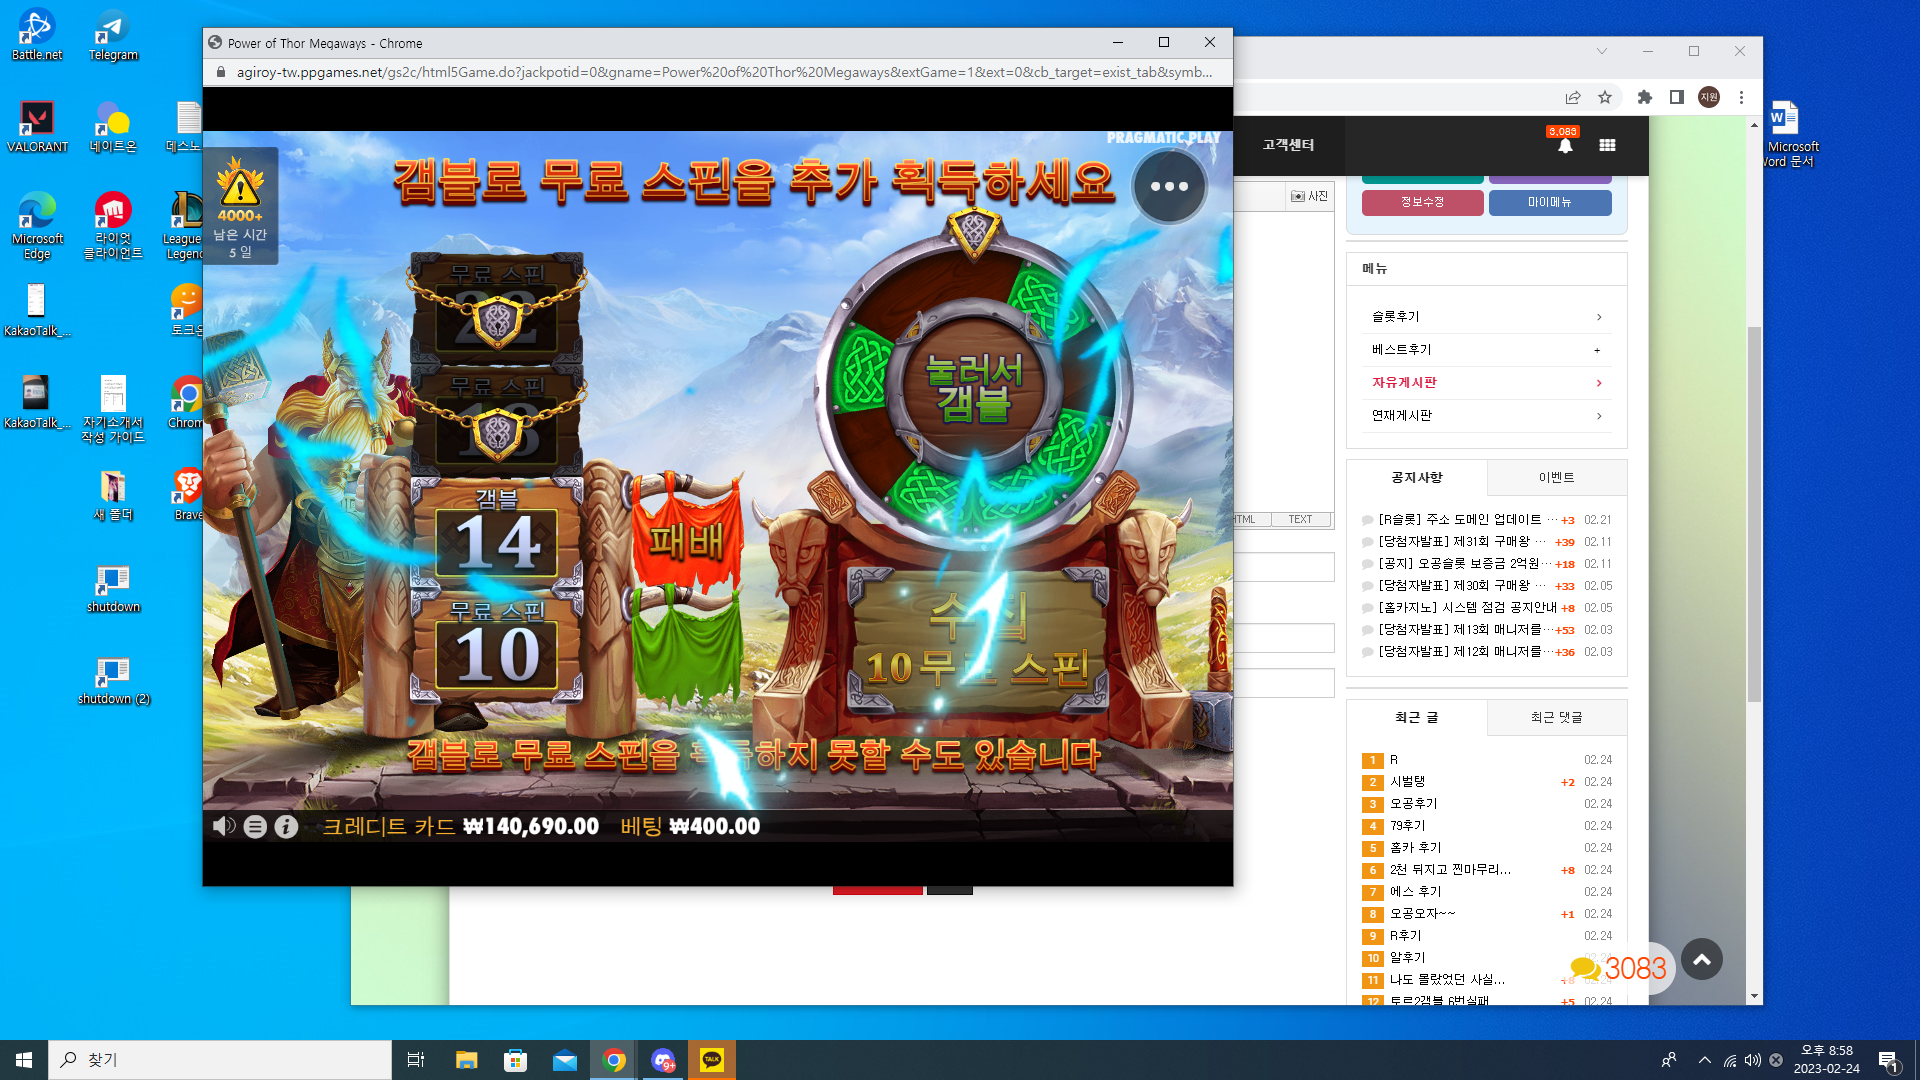
Task: Select the 새 폴더 desktop folder
Action: 113,496
